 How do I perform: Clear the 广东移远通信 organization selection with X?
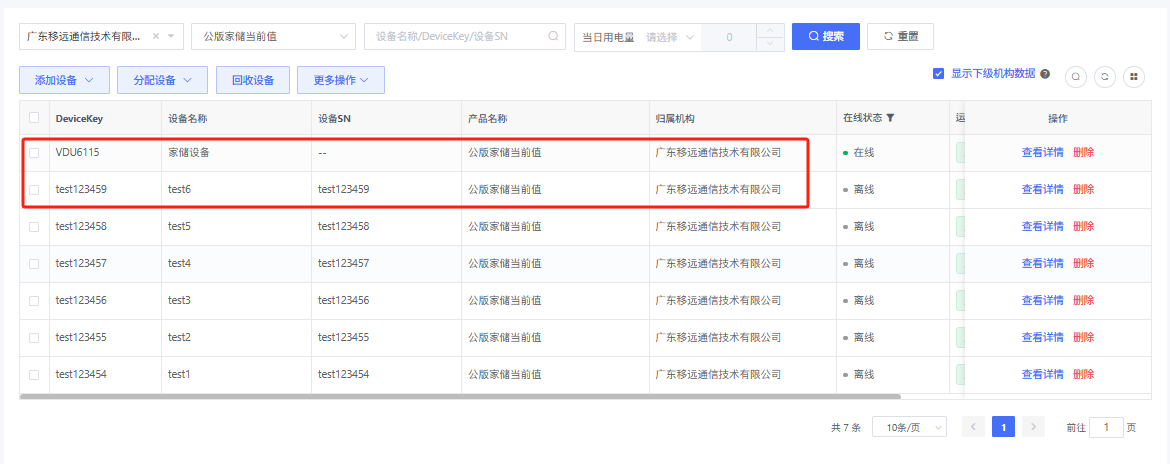(x=157, y=36)
